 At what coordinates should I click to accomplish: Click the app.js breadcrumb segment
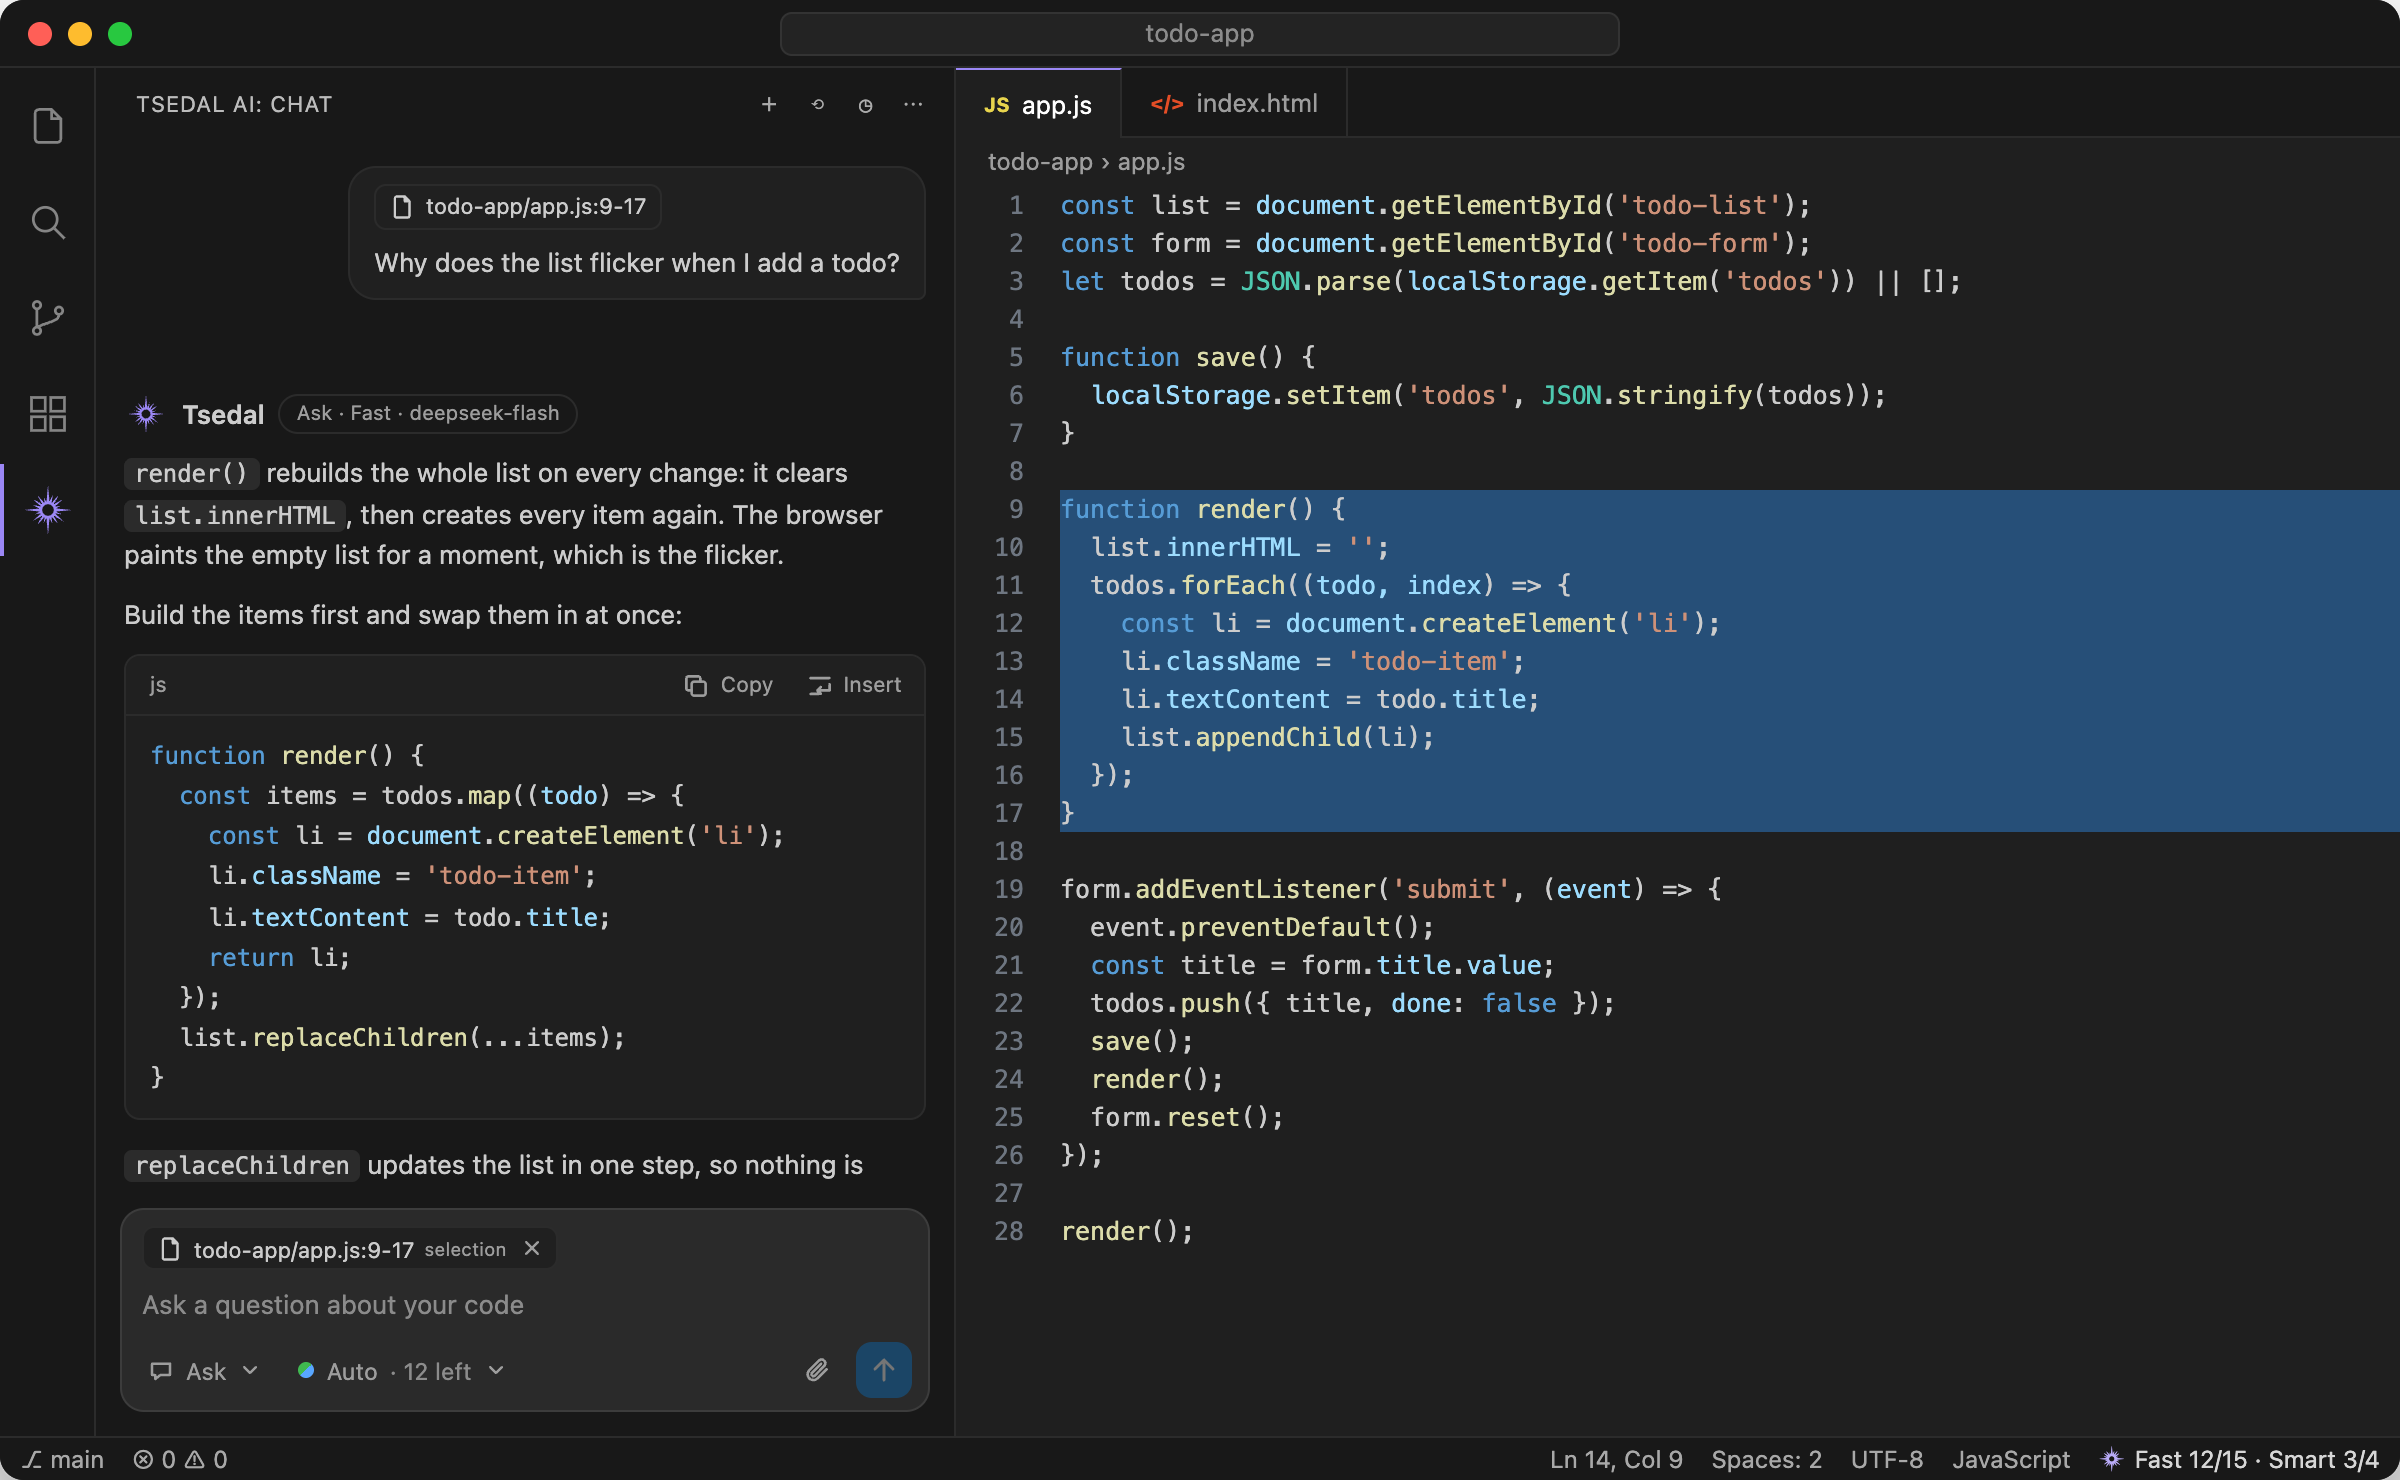1151,162
